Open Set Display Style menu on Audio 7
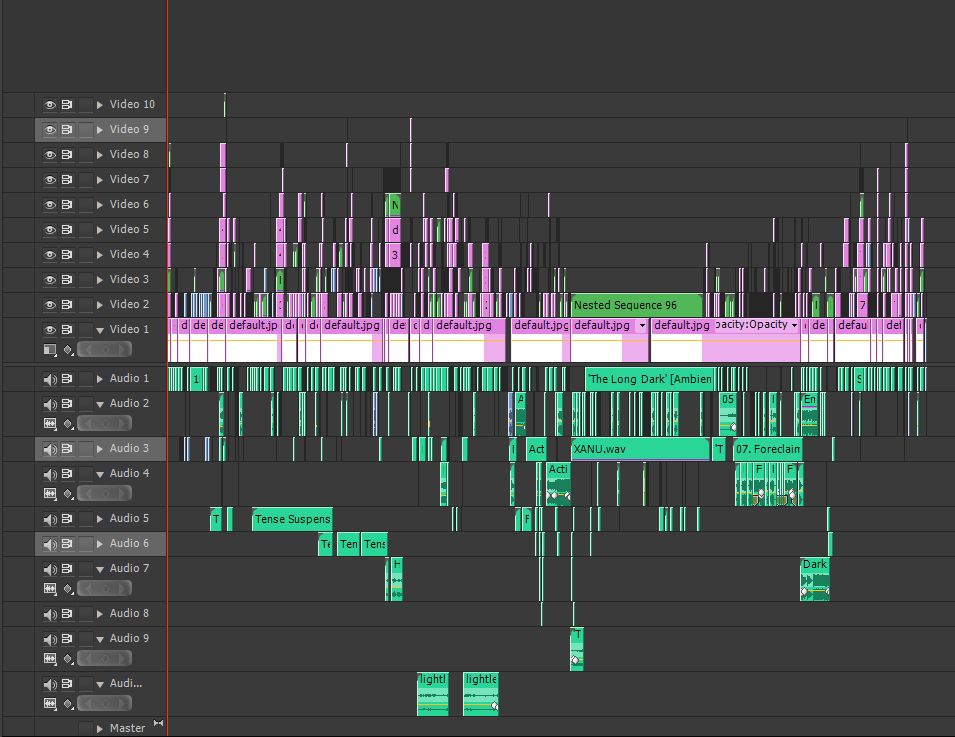The image size is (955, 737). tap(50, 588)
